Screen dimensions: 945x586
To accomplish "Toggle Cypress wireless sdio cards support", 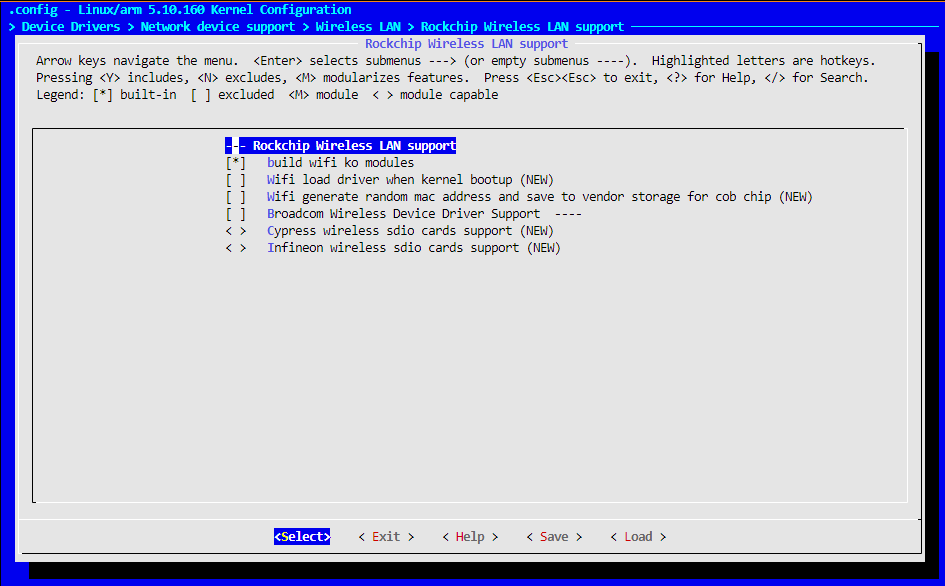I will [236, 231].
